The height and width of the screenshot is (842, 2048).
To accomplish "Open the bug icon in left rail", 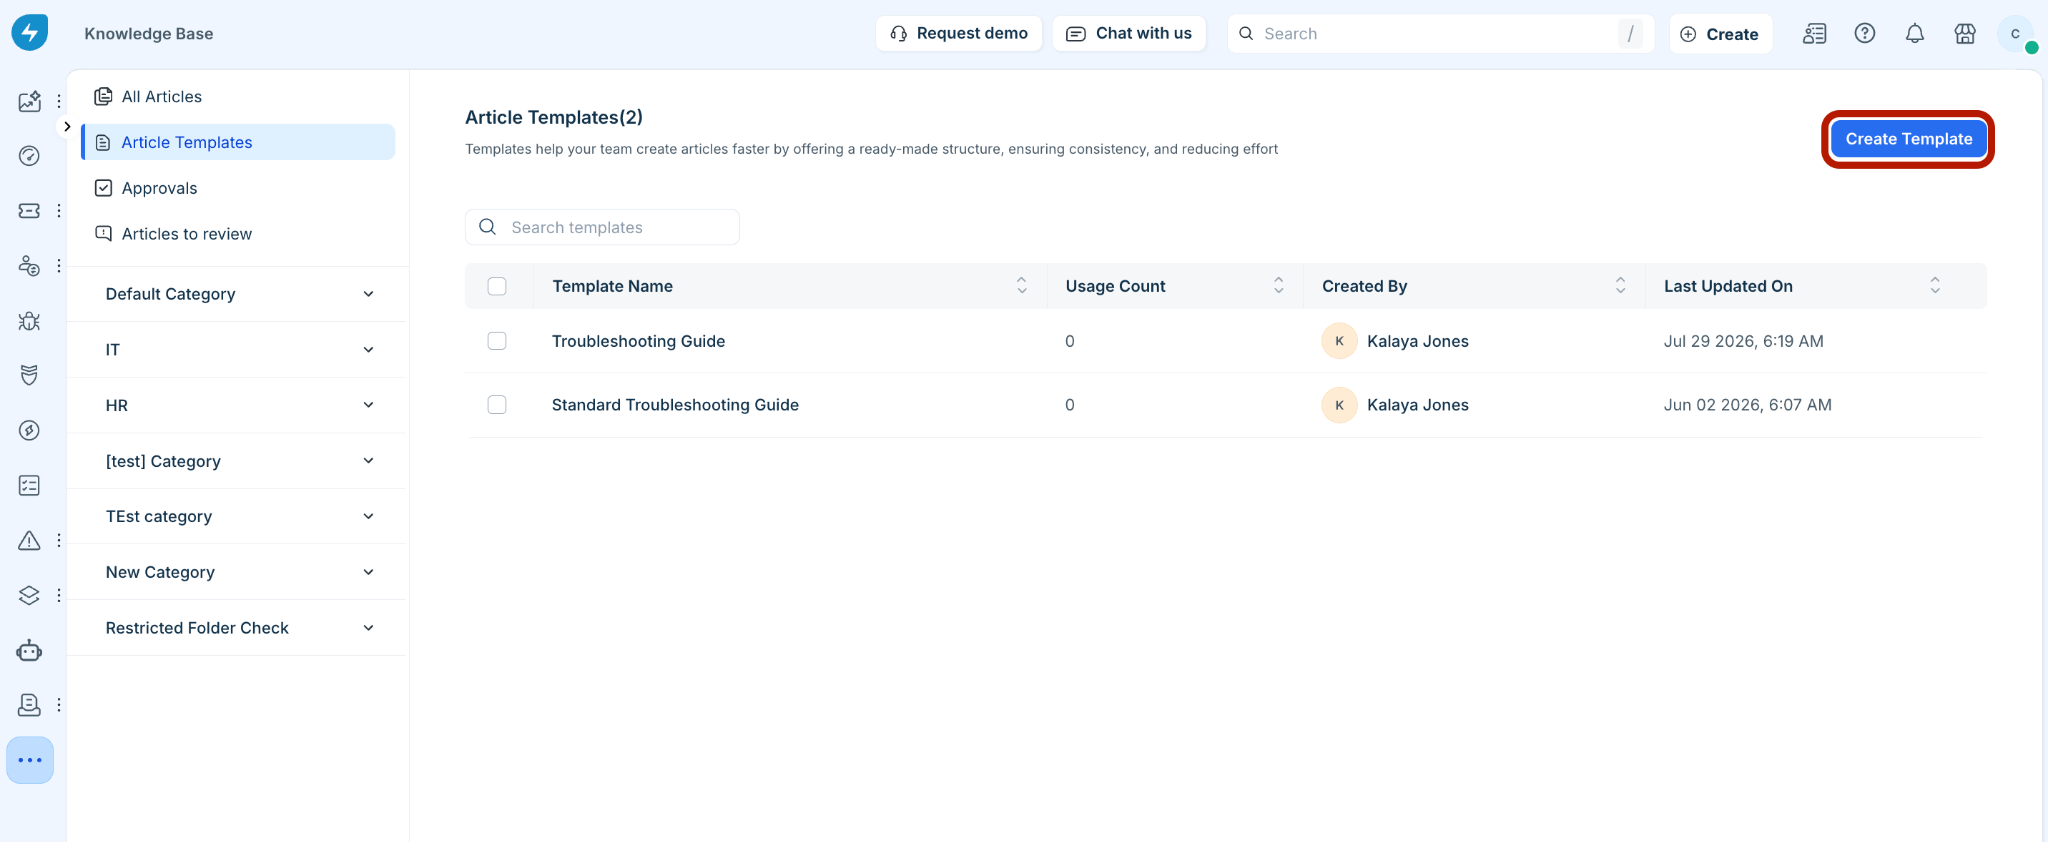I will (30, 321).
